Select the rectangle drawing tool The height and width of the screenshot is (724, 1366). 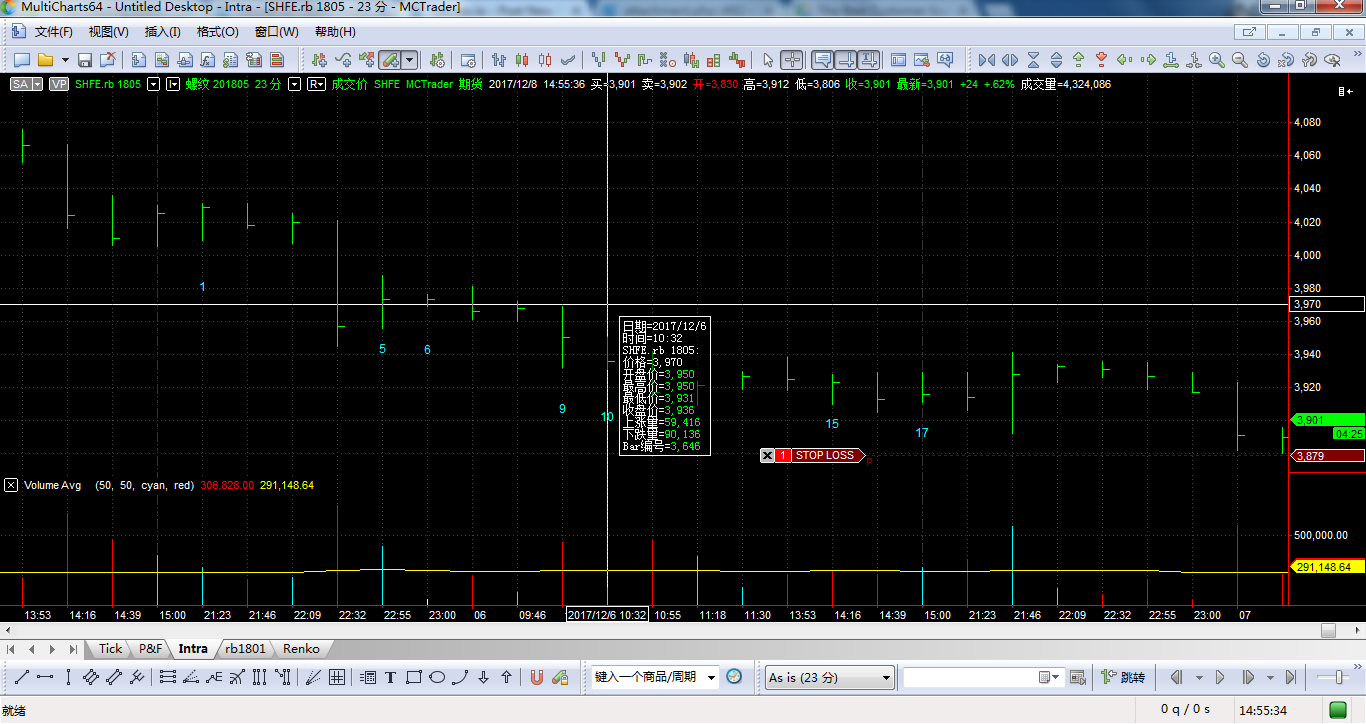tap(413, 677)
